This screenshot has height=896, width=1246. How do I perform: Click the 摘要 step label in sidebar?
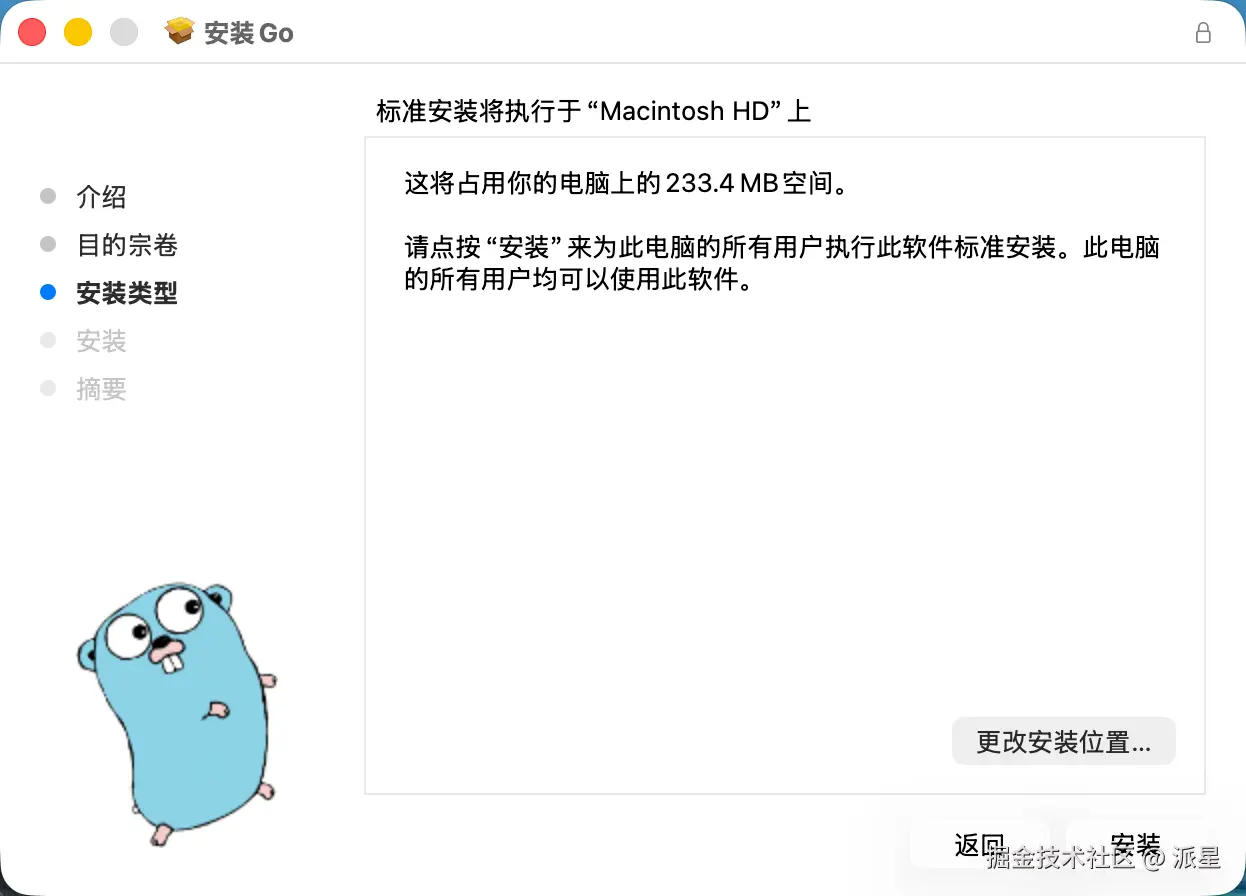[x=101, y=389]
